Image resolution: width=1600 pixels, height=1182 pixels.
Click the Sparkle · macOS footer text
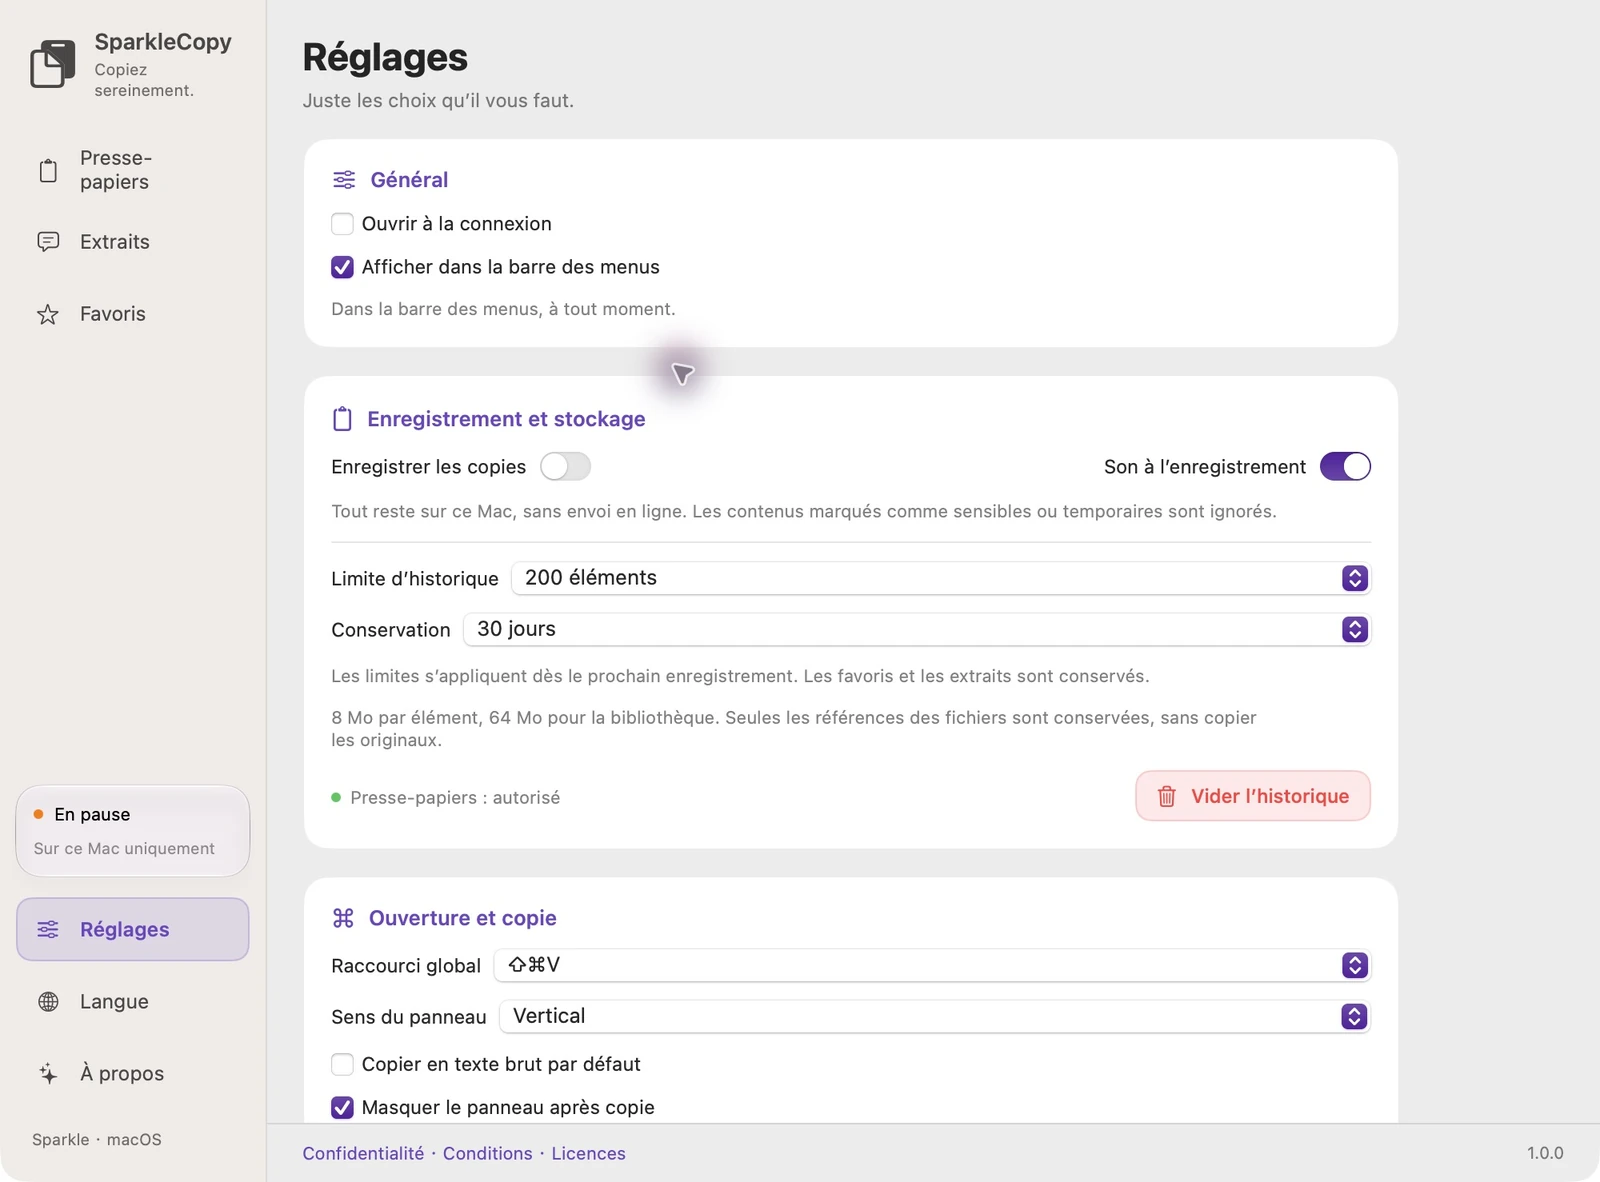click(x=97, y=1139)
